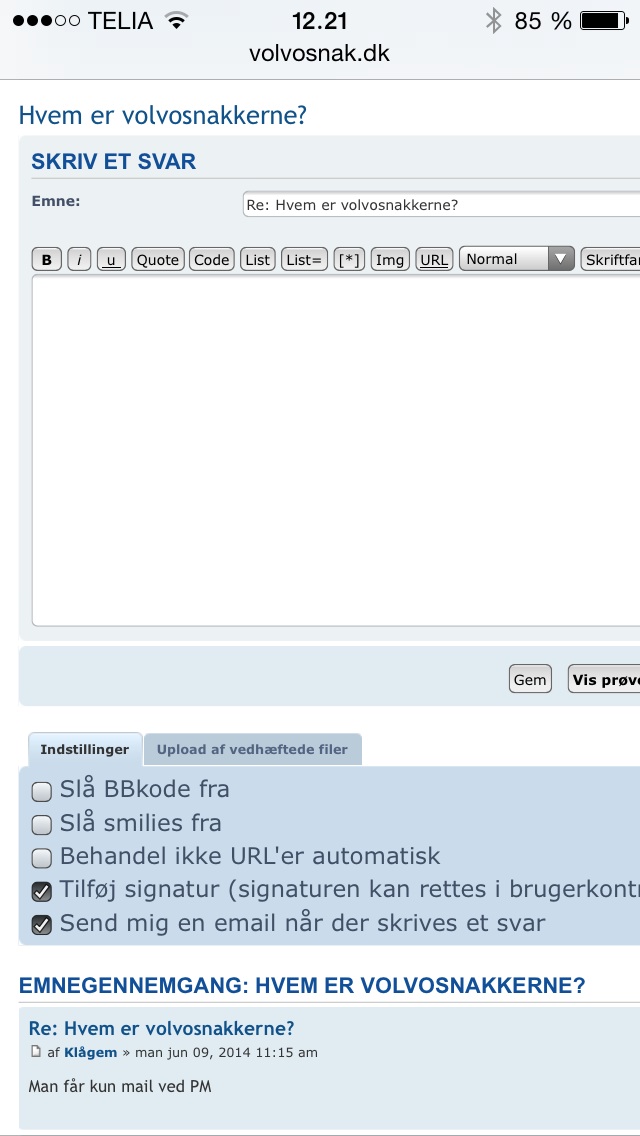The width and height of the screenshot is (640, 1136).
Task: Open the Klågem user profile link
Action: pos(91,1053)
